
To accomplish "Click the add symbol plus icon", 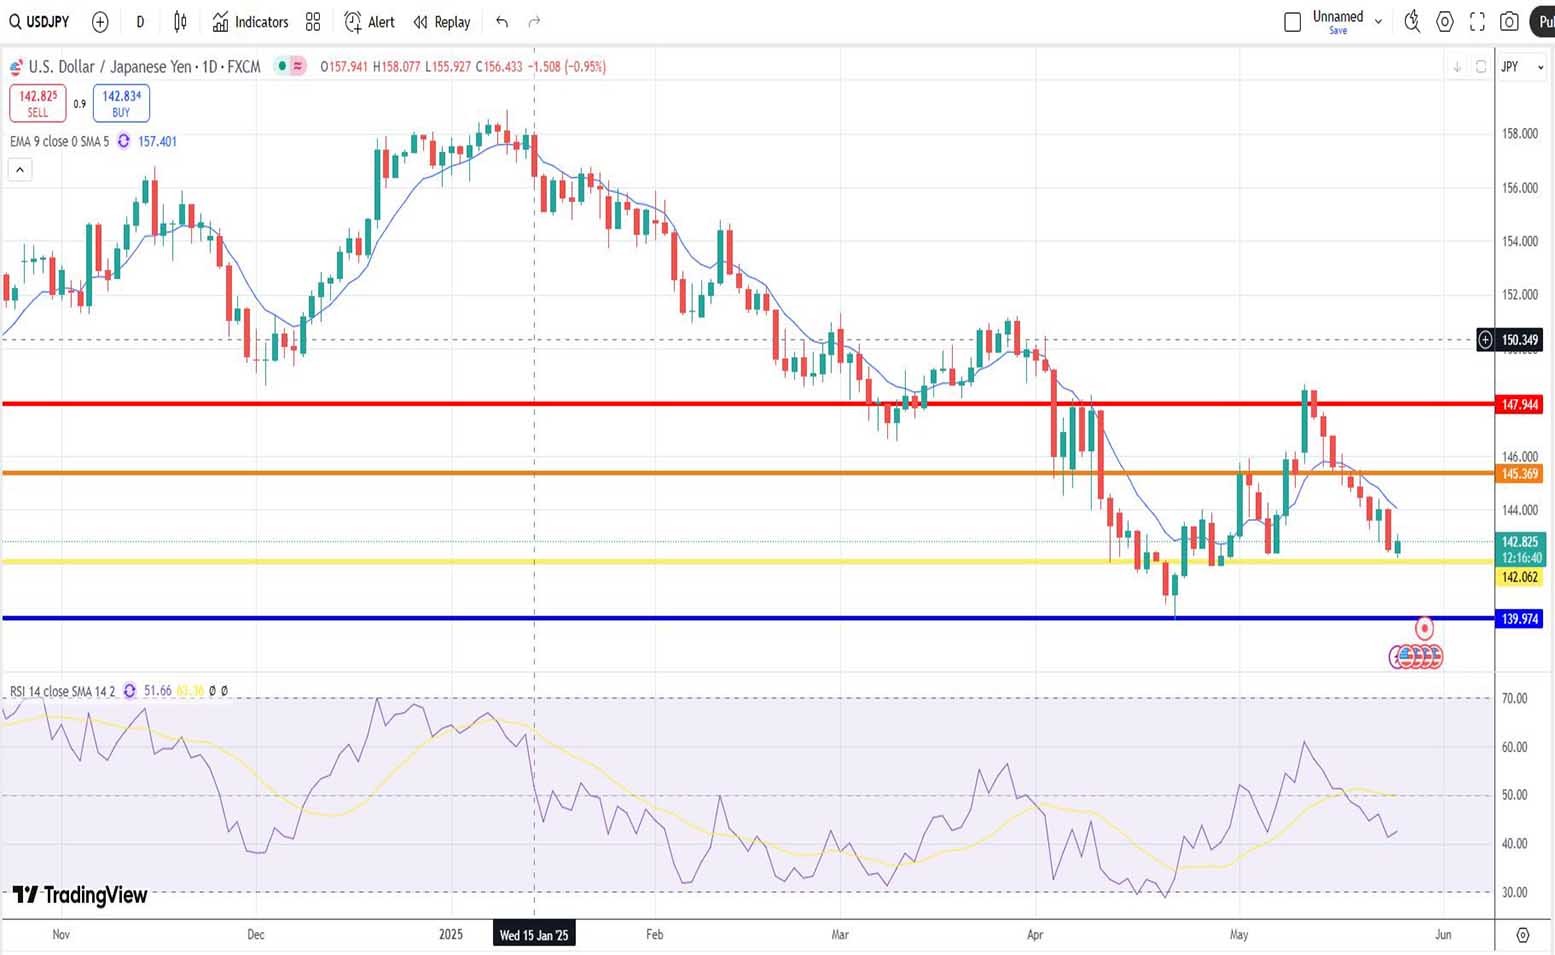I will [x=100, y=22].
